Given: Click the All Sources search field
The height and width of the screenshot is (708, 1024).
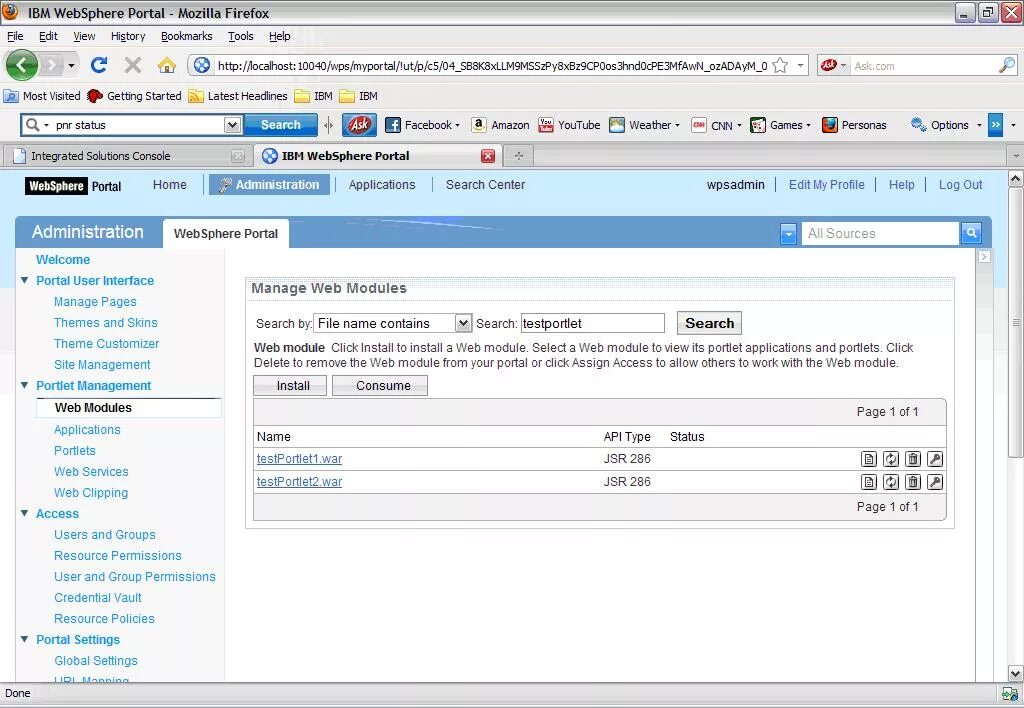Looking at the screenshot, I should [x=880, y=233].
